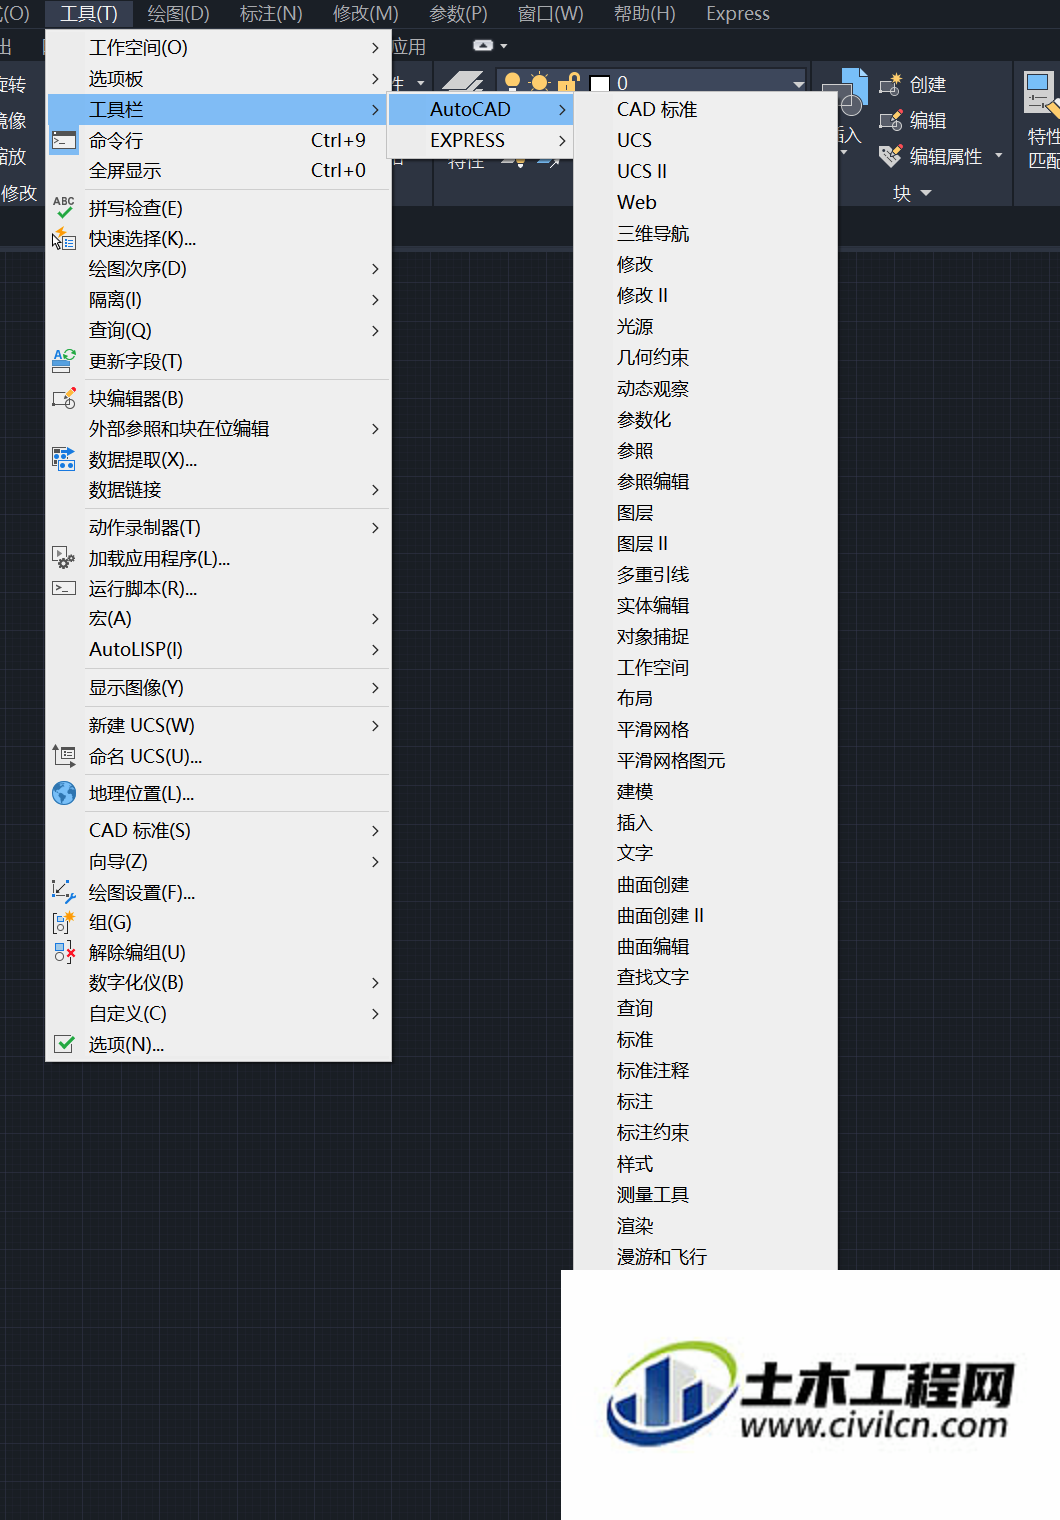The image size is (1060, 1520).
Task: Expand the 绘图次序(D) submenu
Action: pyautogui.click(x=218, y=268)
